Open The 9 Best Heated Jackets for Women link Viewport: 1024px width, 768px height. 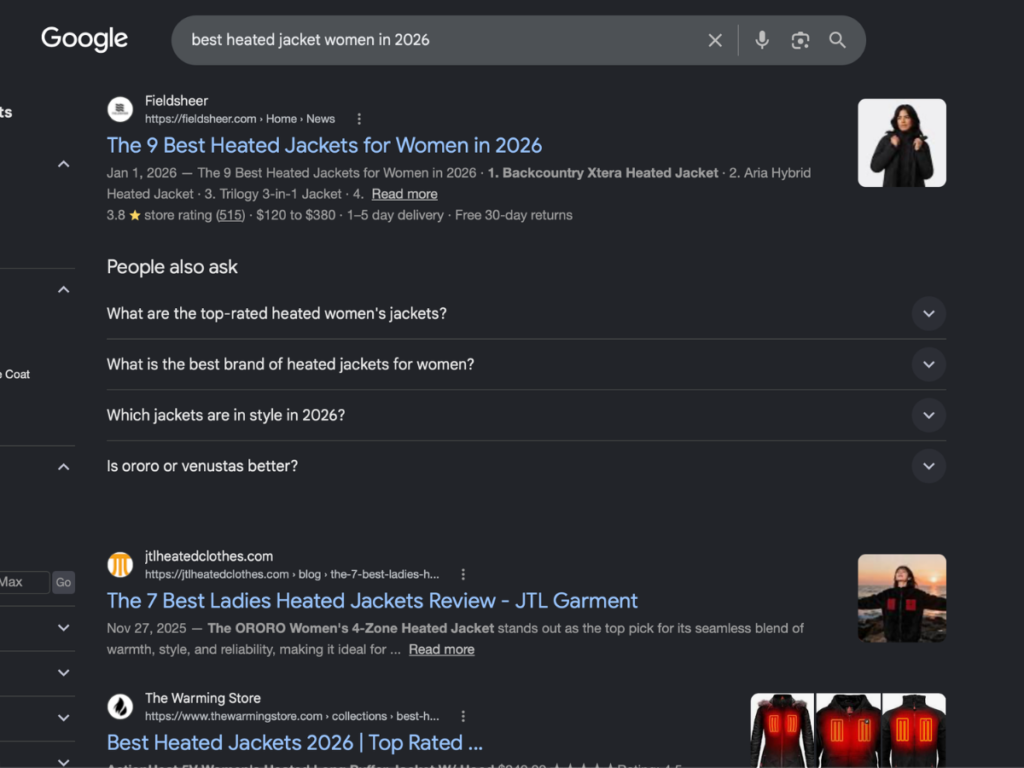pyautogui.click(x=324, y=145)
